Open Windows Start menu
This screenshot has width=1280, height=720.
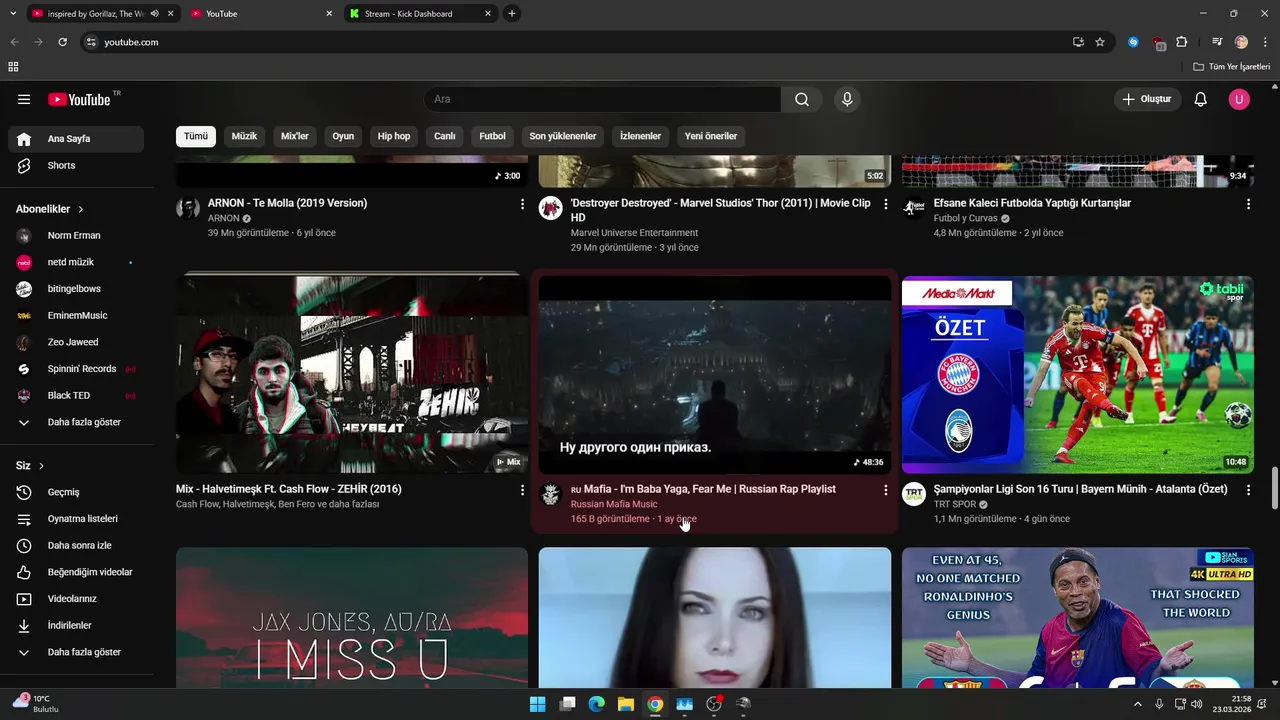tap(537, 704)
